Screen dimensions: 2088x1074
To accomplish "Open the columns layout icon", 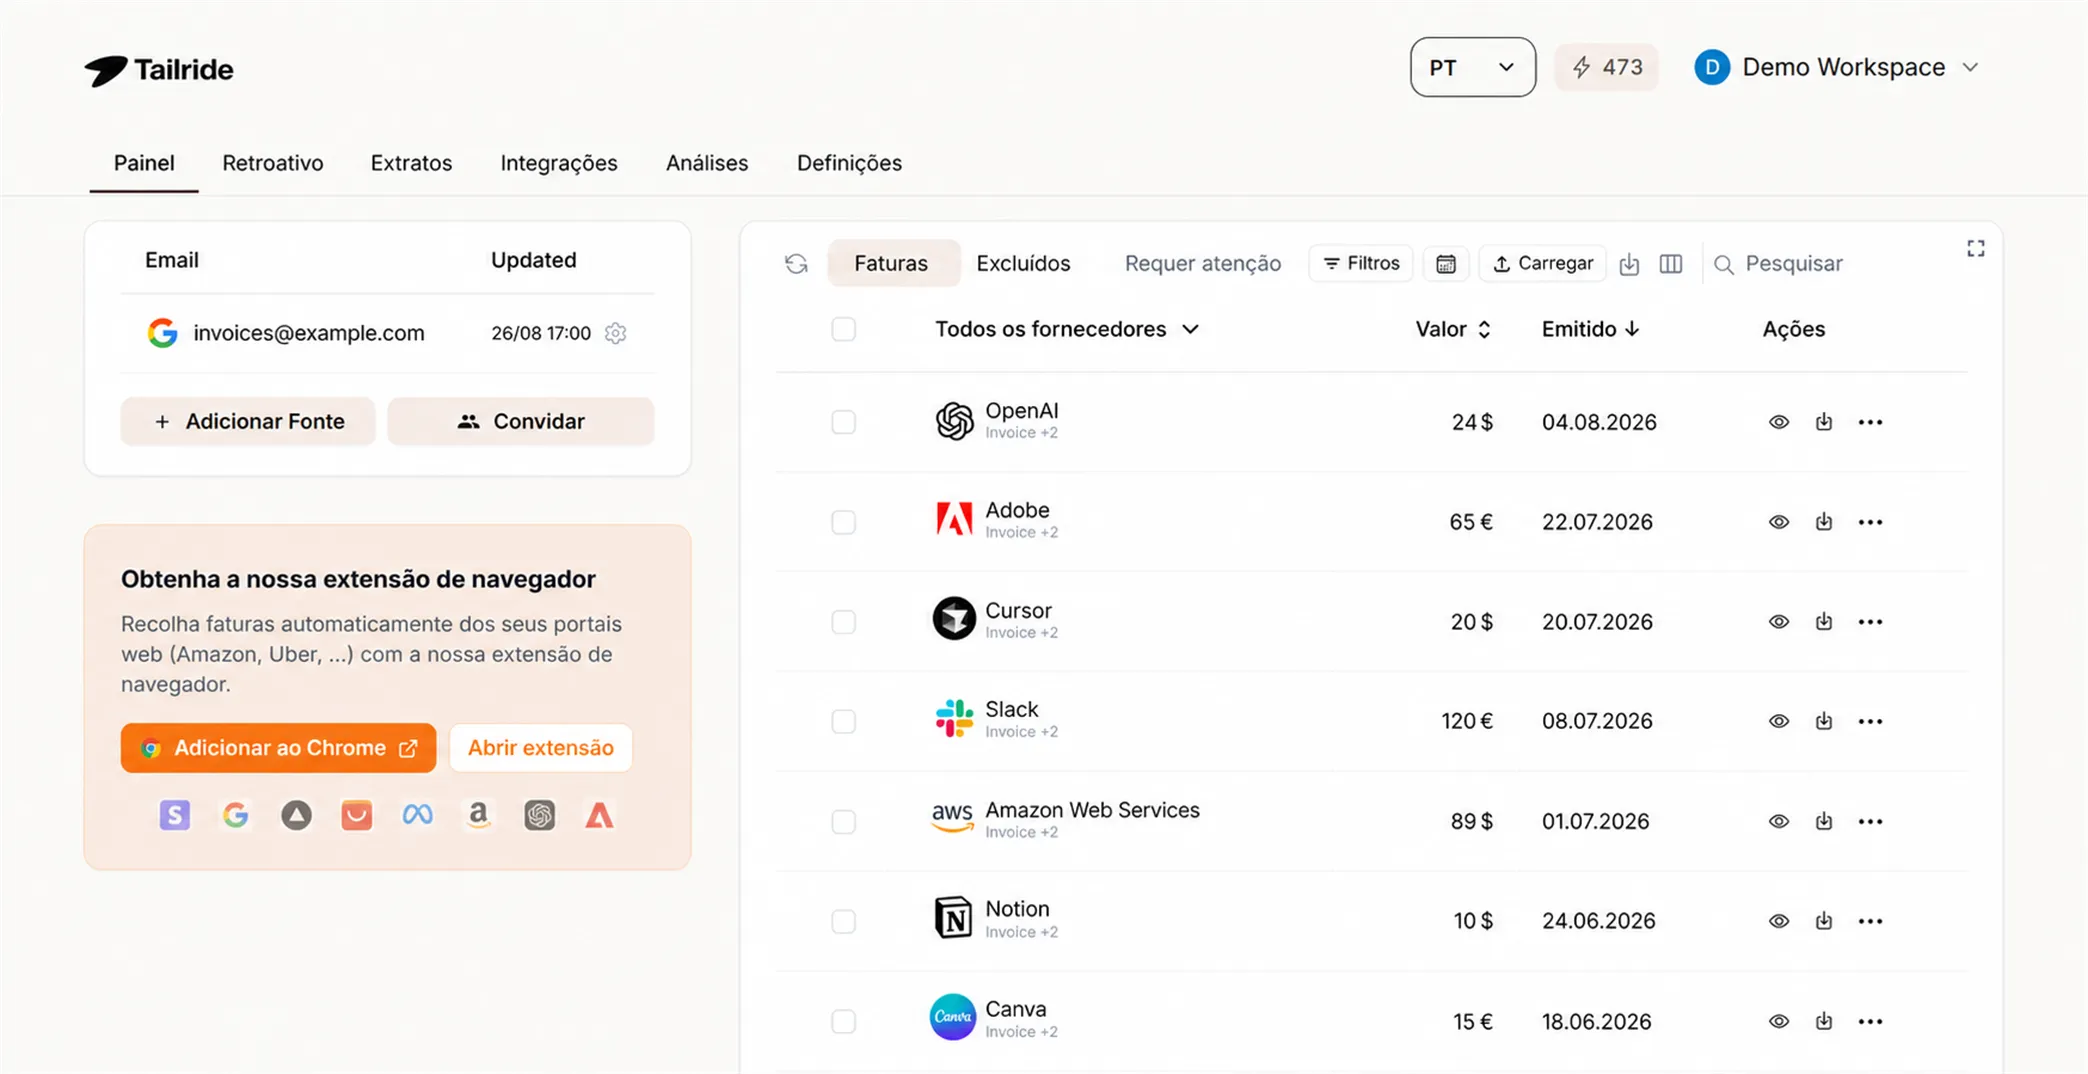I will (1671, 263).
